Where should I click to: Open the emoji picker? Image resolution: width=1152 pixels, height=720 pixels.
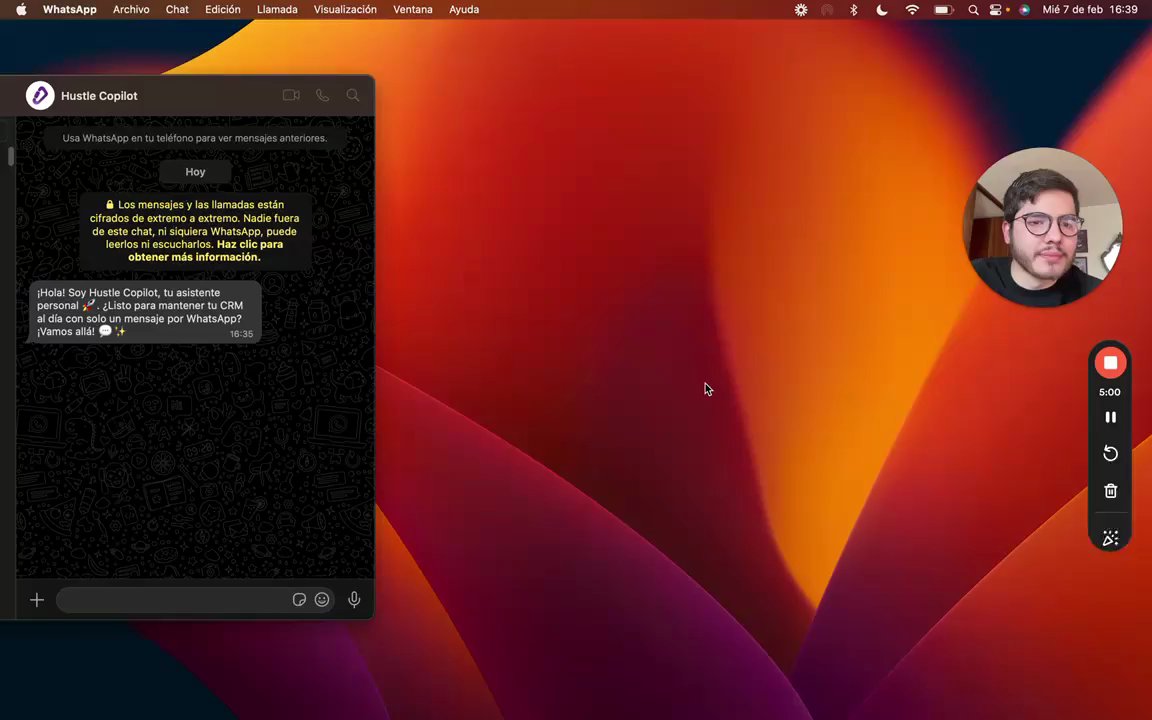click(x=322, y=600)
